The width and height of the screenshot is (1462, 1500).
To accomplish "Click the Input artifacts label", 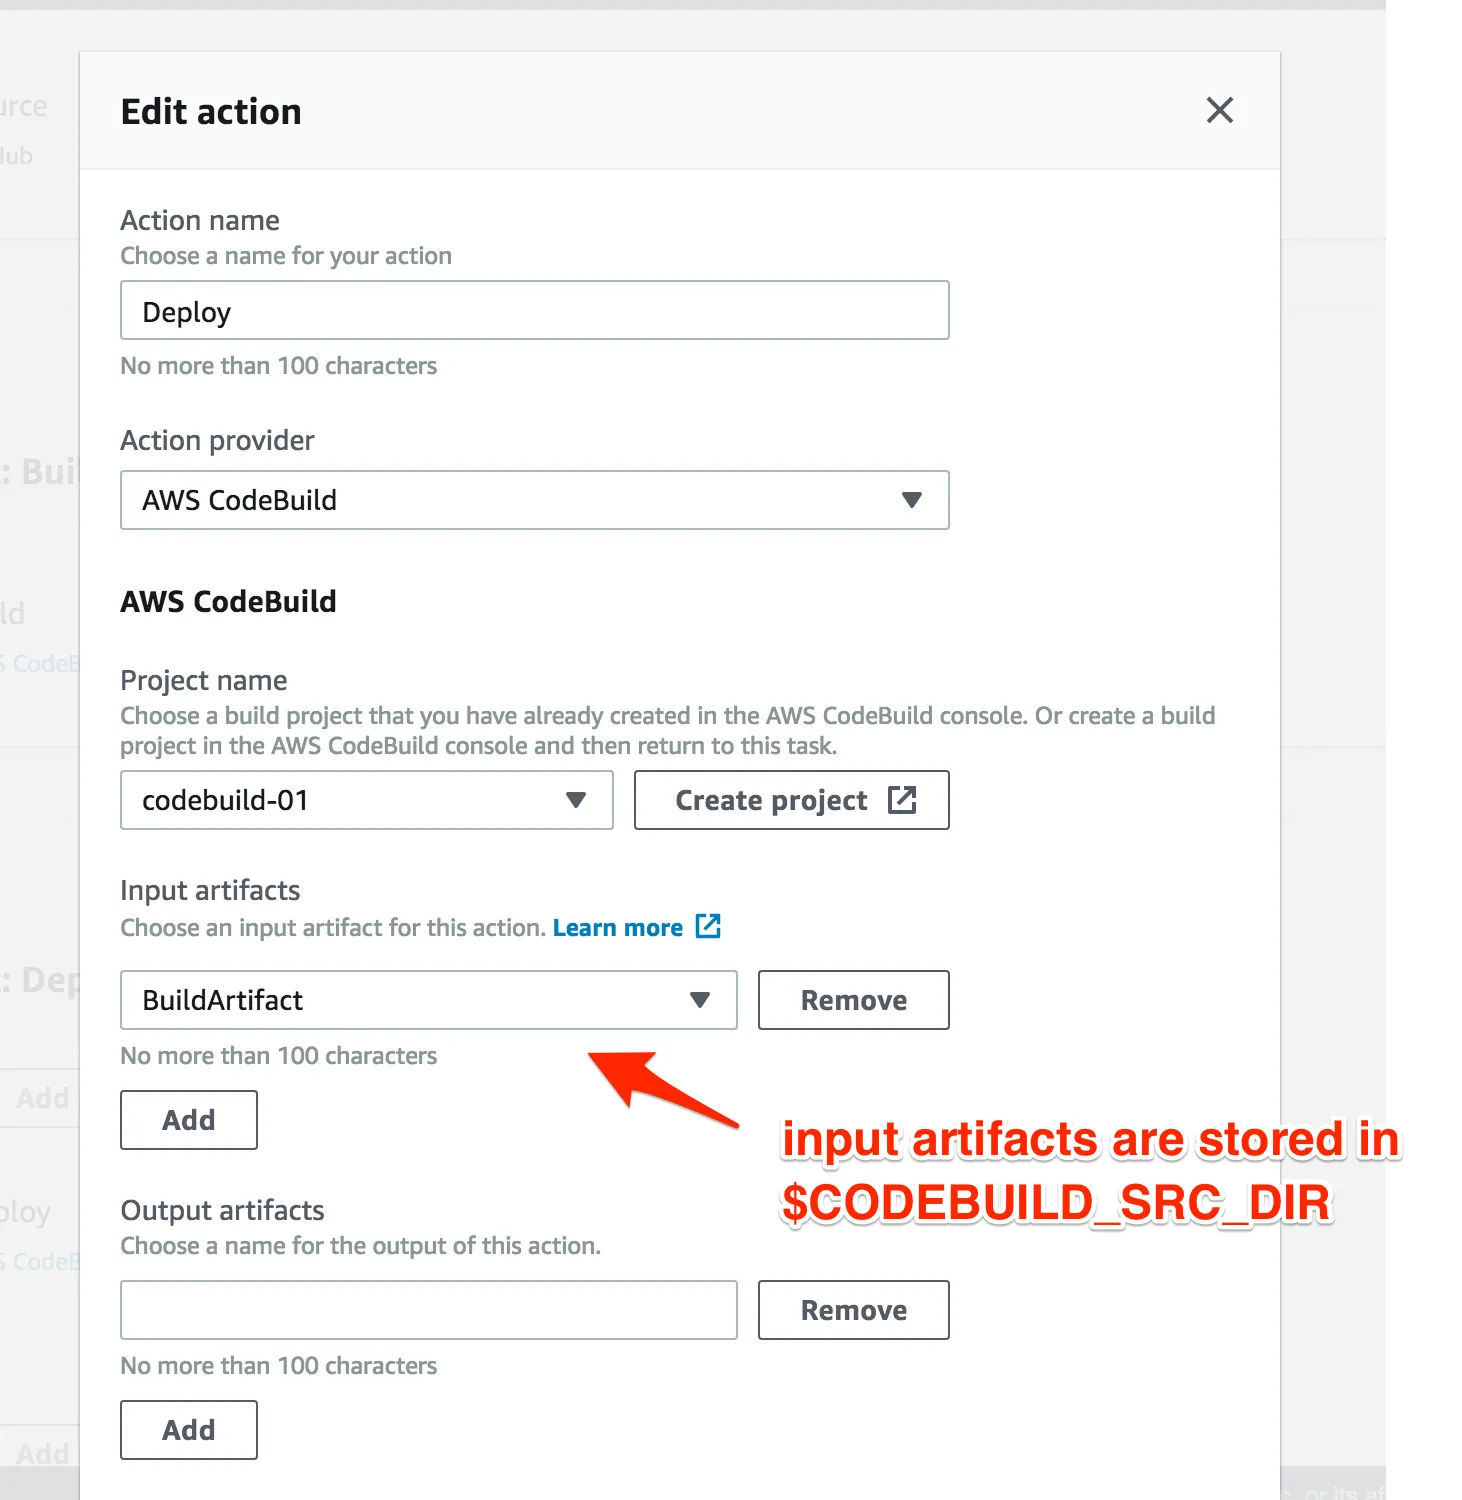I will (210, 890).
